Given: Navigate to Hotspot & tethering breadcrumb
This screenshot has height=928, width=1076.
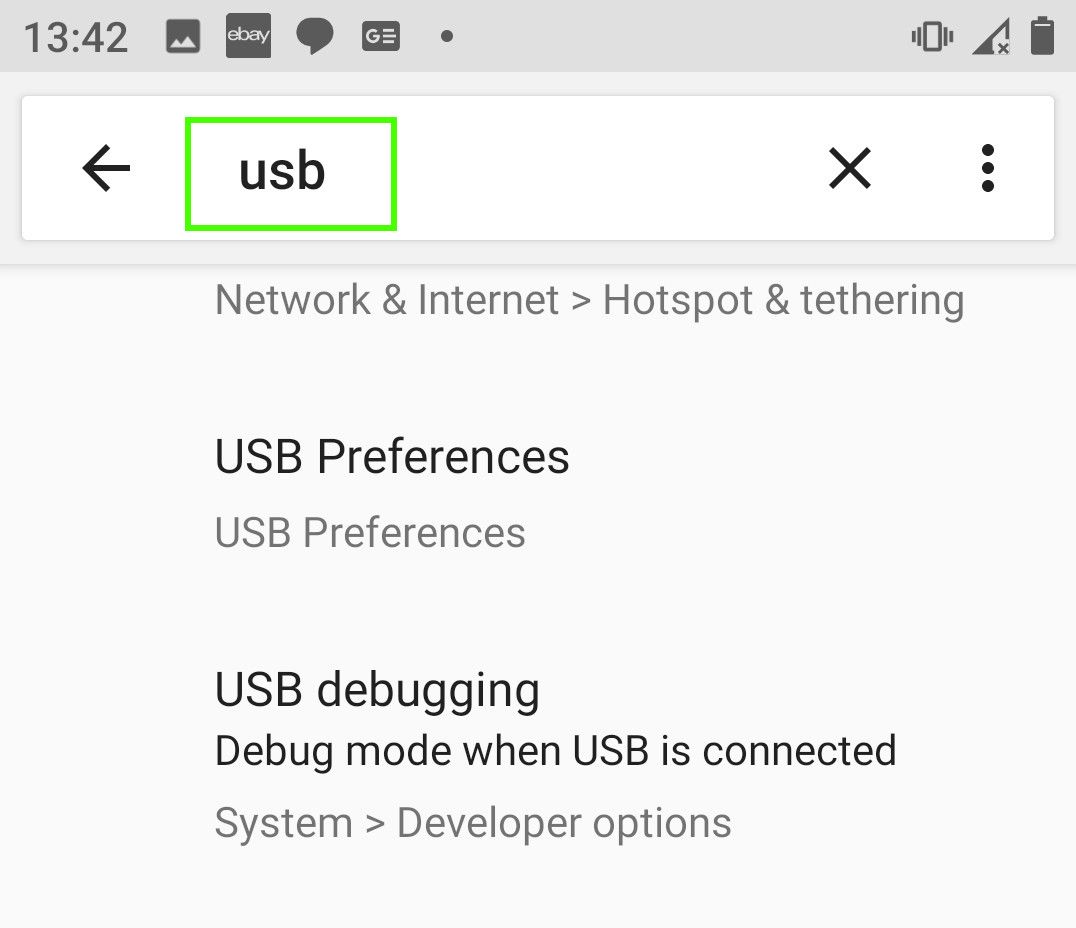Looking at the screenshot, I should tap(783, 299).
